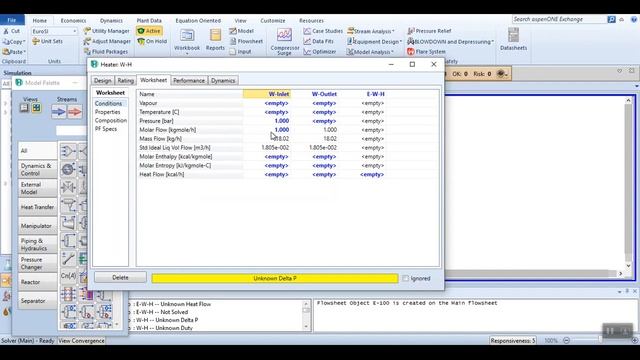Set solver to Active
This screenshot has width=640, height=360.
tap(149, 31)
